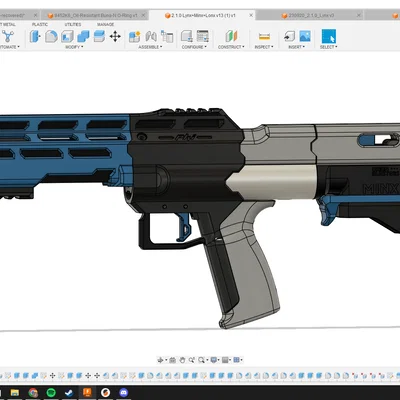Select the Automate tool icon

coord(8,36)
